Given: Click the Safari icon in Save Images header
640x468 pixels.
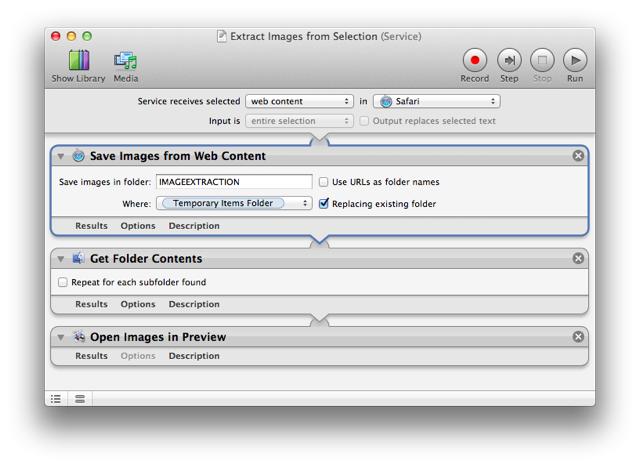Looking at the screenshot, I should [78, 155].
